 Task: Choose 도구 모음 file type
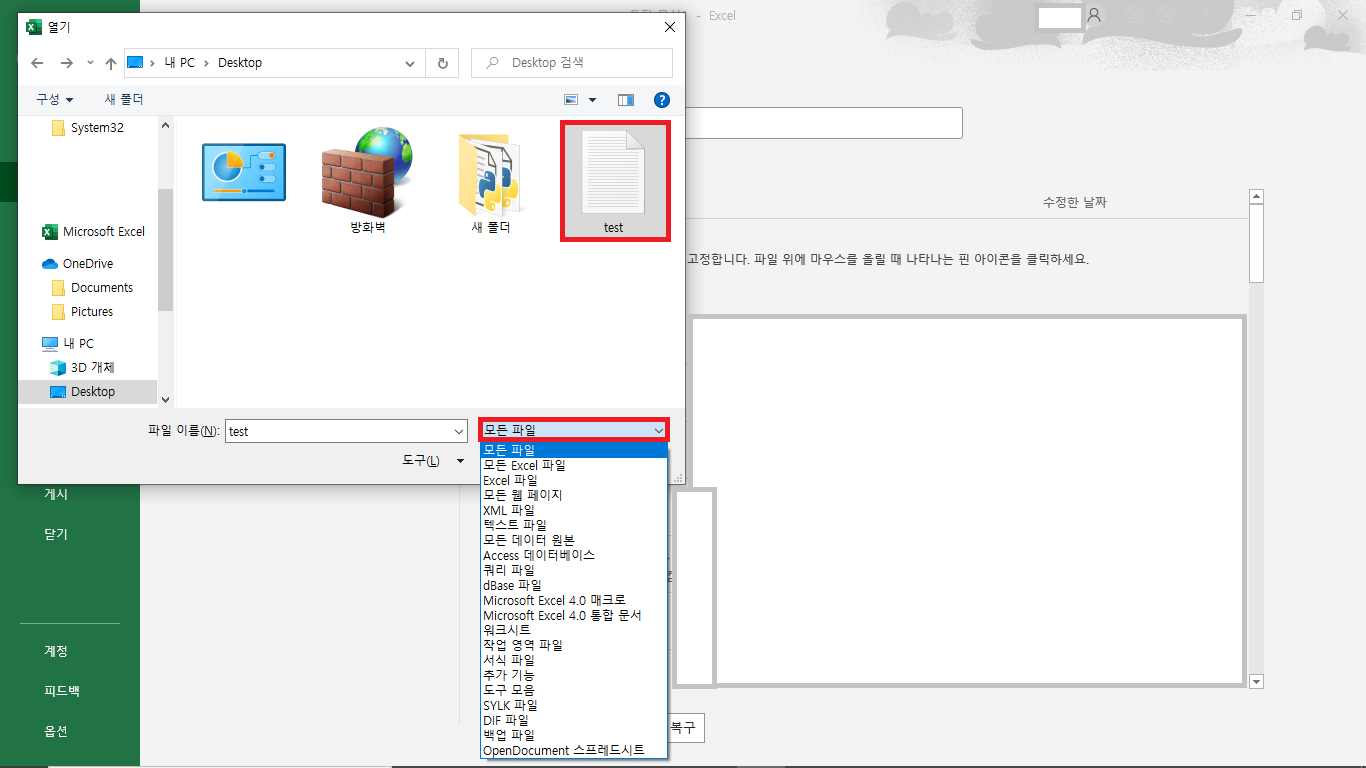pos(573,690)
